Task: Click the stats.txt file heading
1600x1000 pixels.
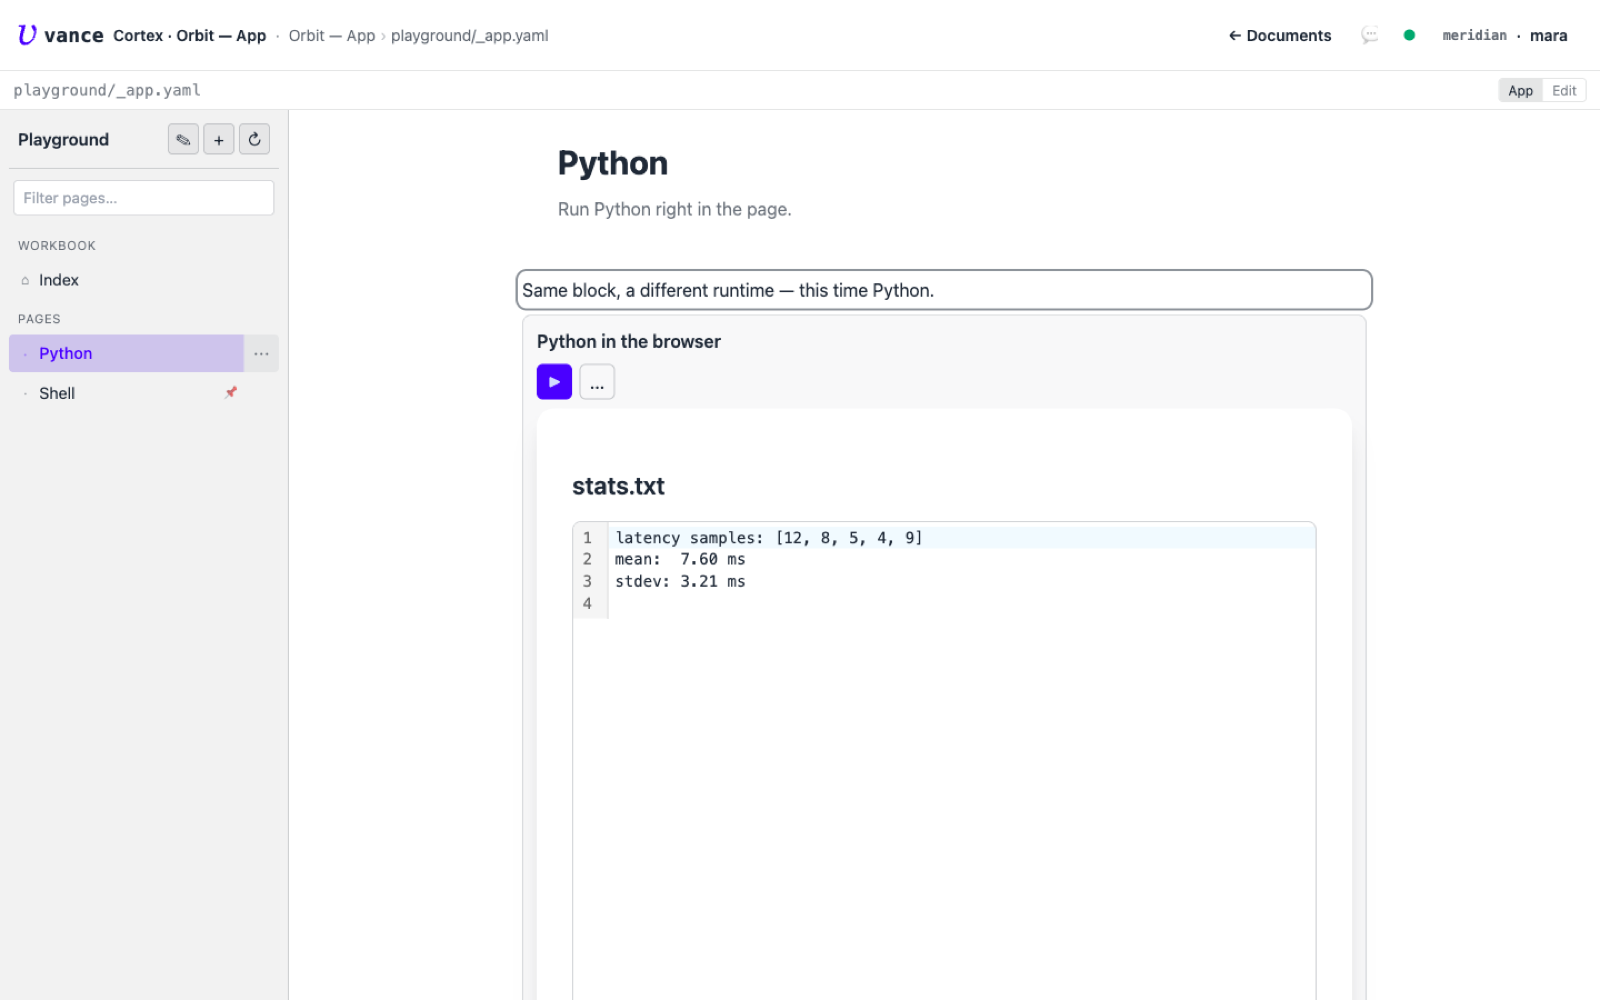Action: (618, 487)
